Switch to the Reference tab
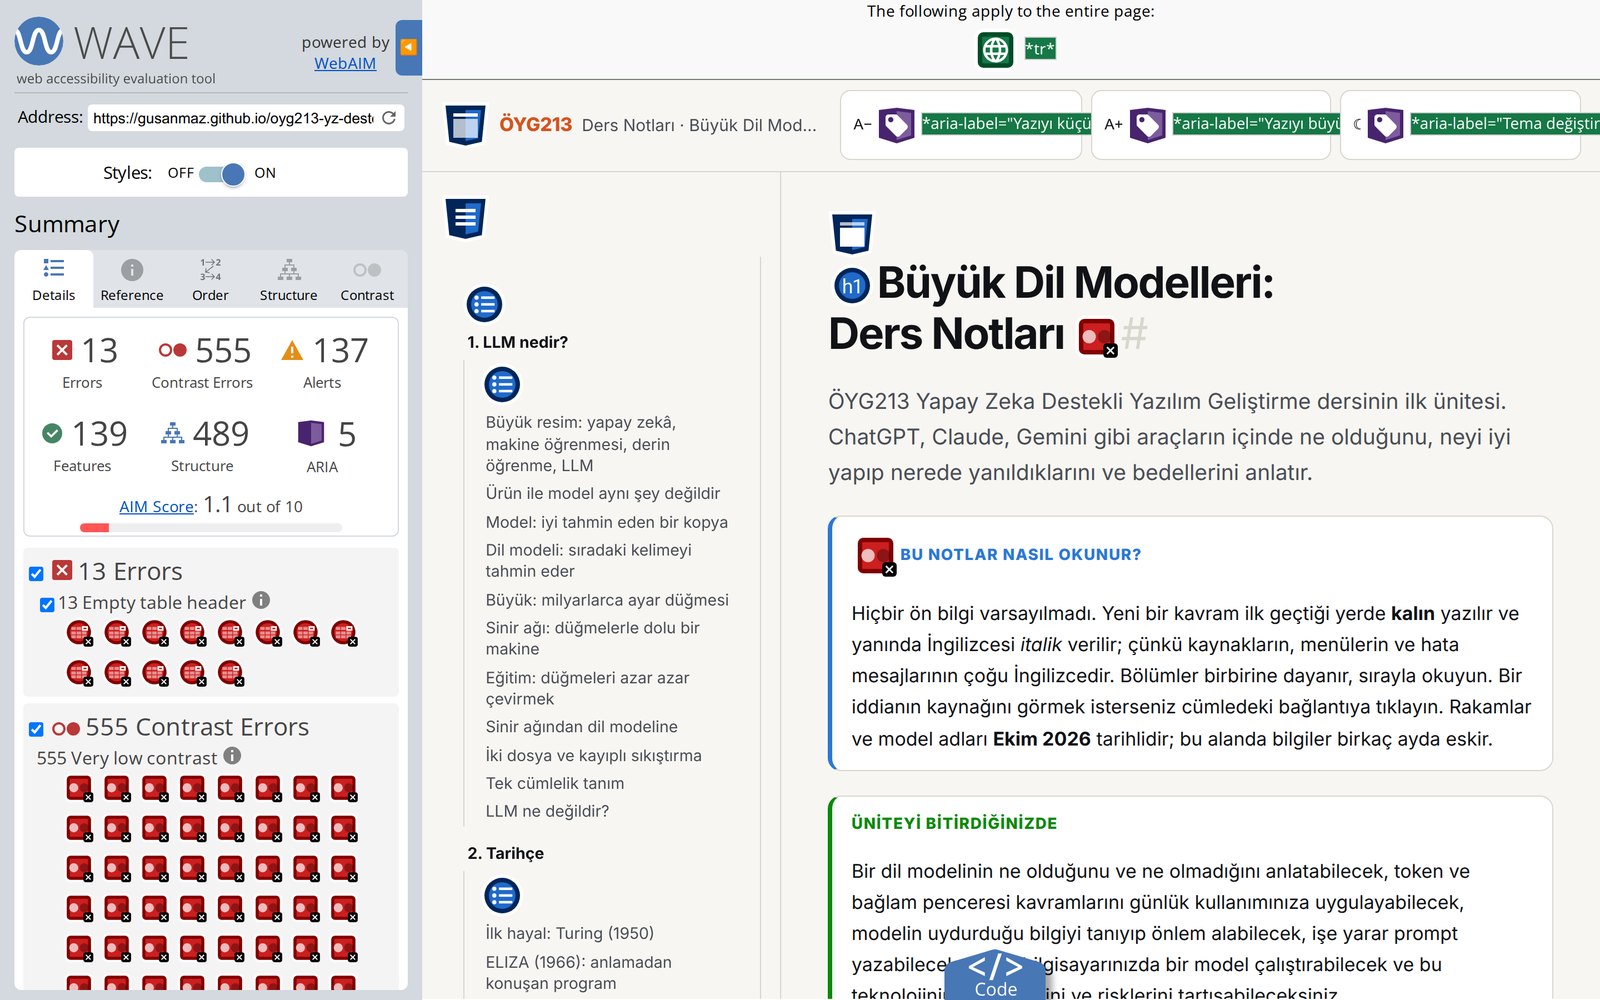 [x=132, y=279]
